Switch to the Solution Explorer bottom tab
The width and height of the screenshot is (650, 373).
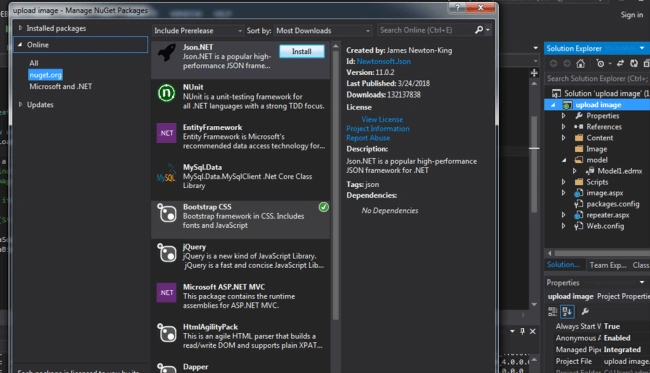[x=563, y=264]
